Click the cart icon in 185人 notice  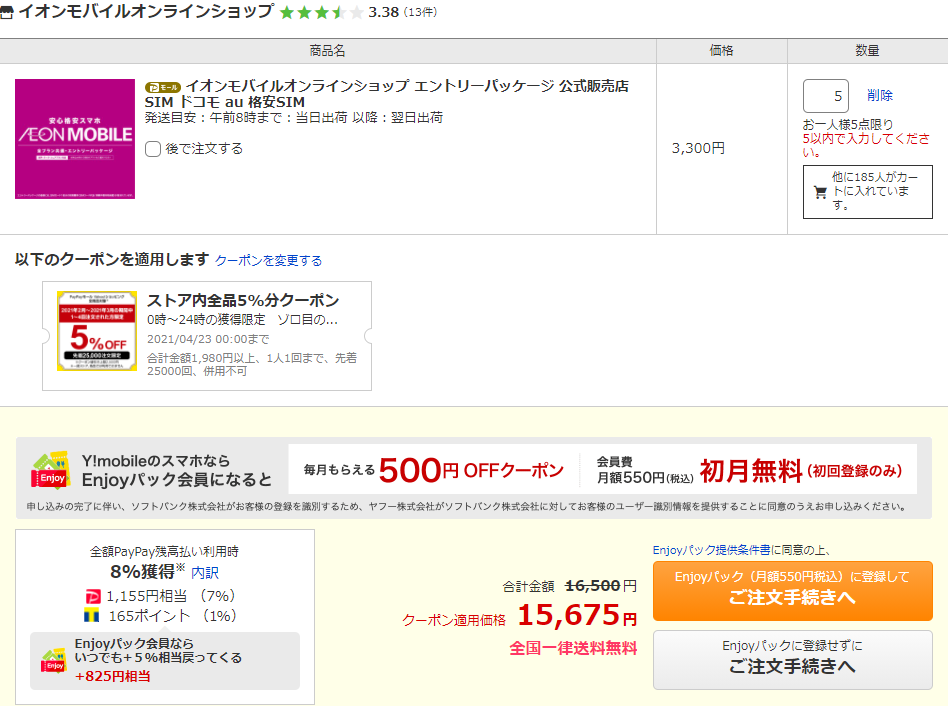(x=820, y=192)
